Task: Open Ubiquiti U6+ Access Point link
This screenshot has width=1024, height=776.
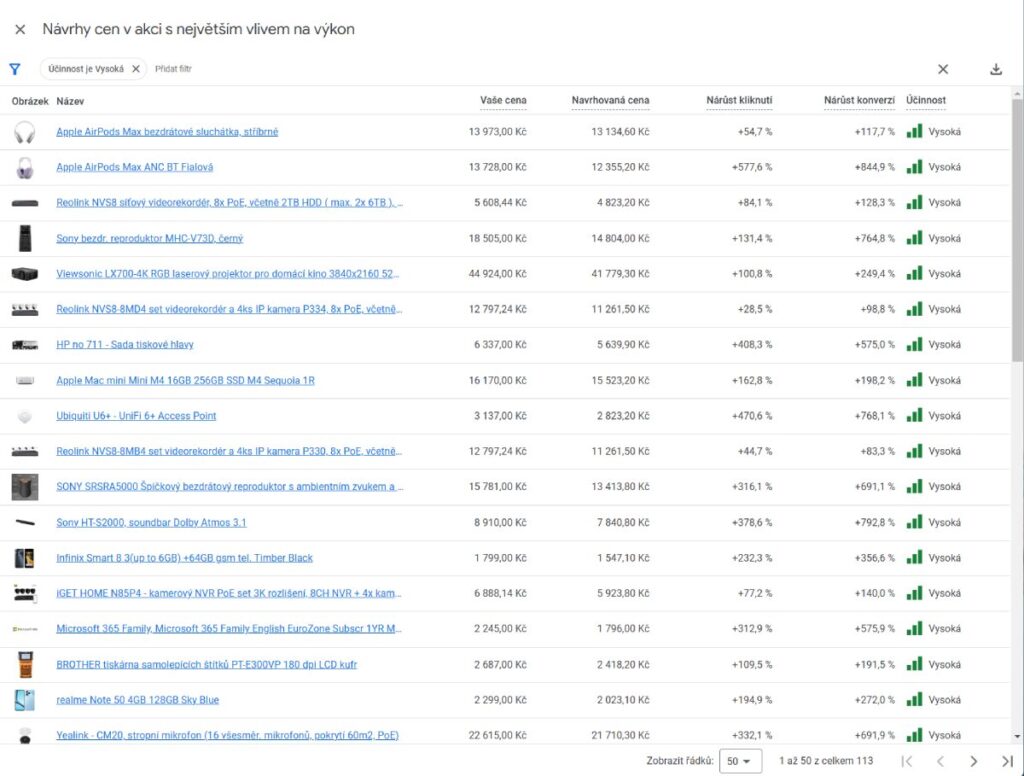Action: coord(136,415)
